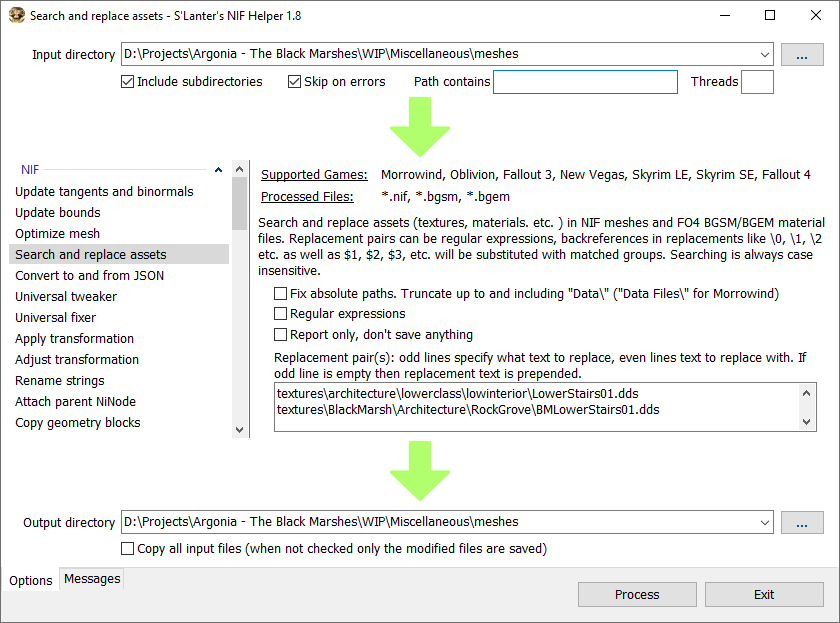The image size is (840, 623).
Task: Enable Copy all input files option
Action: tap(127, 549)
